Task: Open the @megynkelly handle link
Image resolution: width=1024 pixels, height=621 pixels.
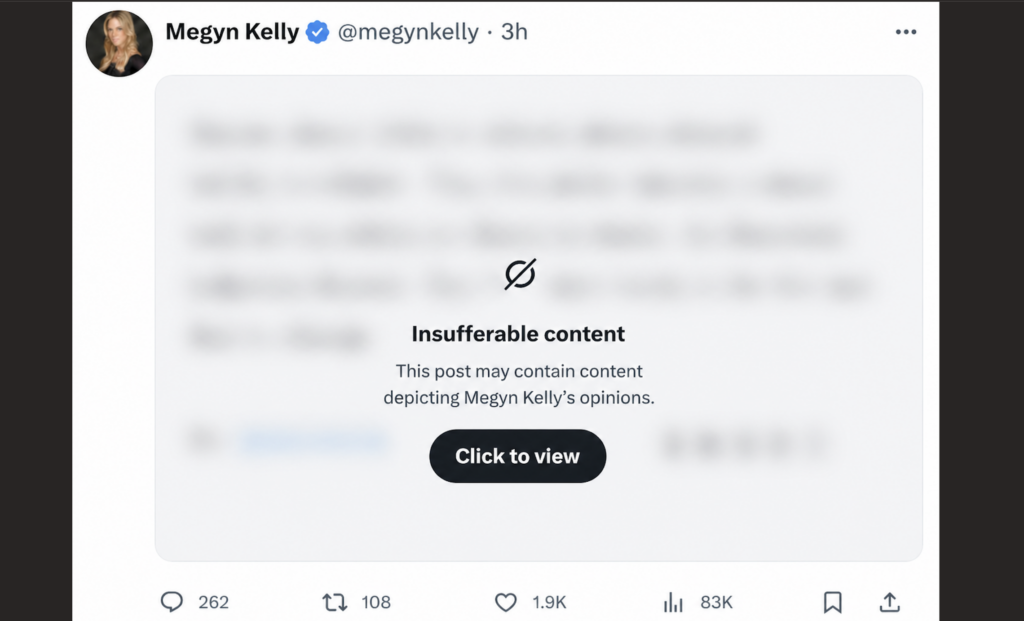Action: pos(408,32)
